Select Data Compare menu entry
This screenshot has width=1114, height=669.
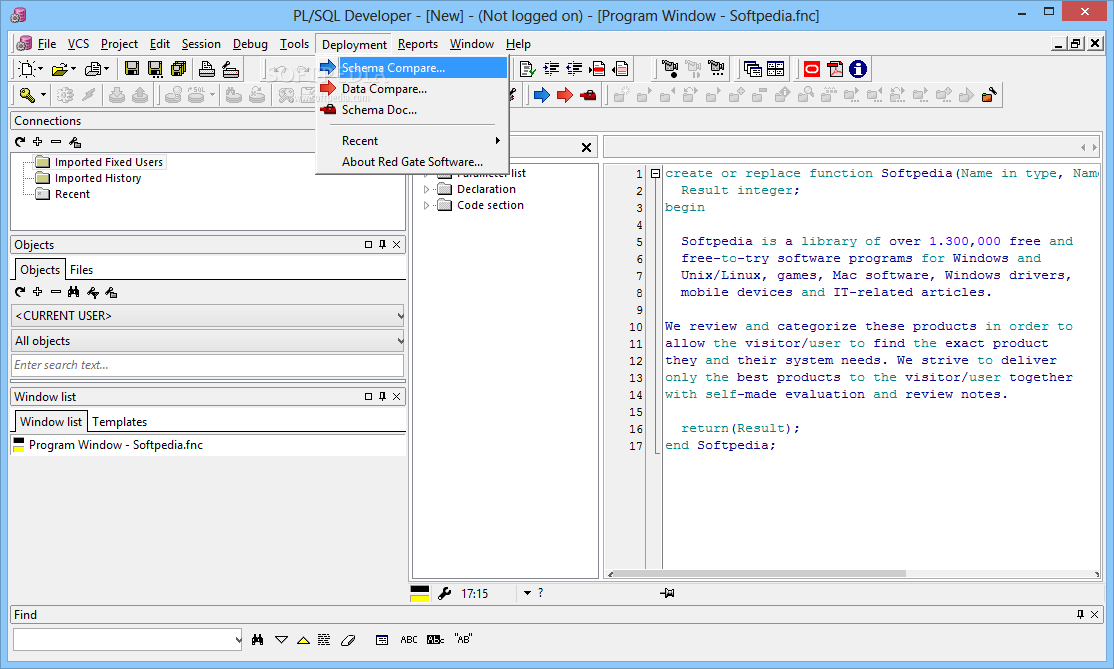(412, 89)
